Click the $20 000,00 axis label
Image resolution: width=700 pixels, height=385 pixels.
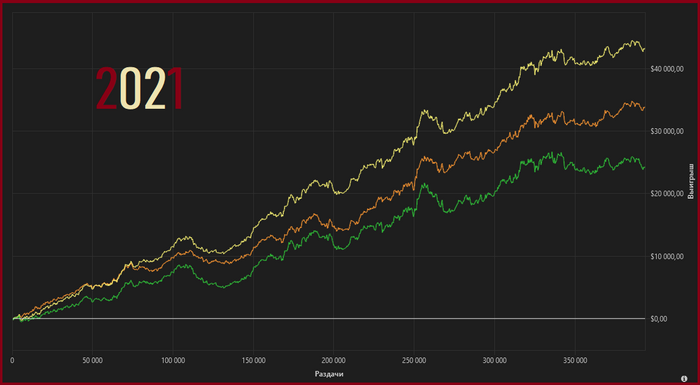667,193
